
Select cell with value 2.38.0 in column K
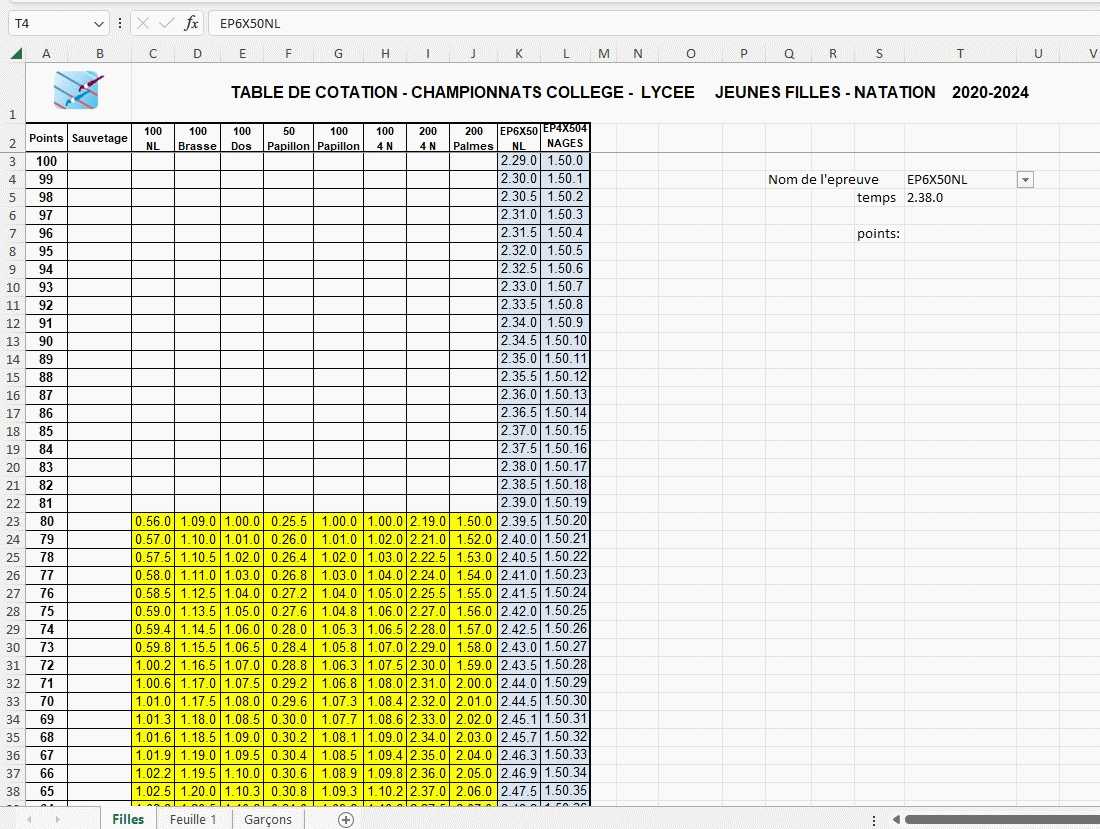pos(518,467)
